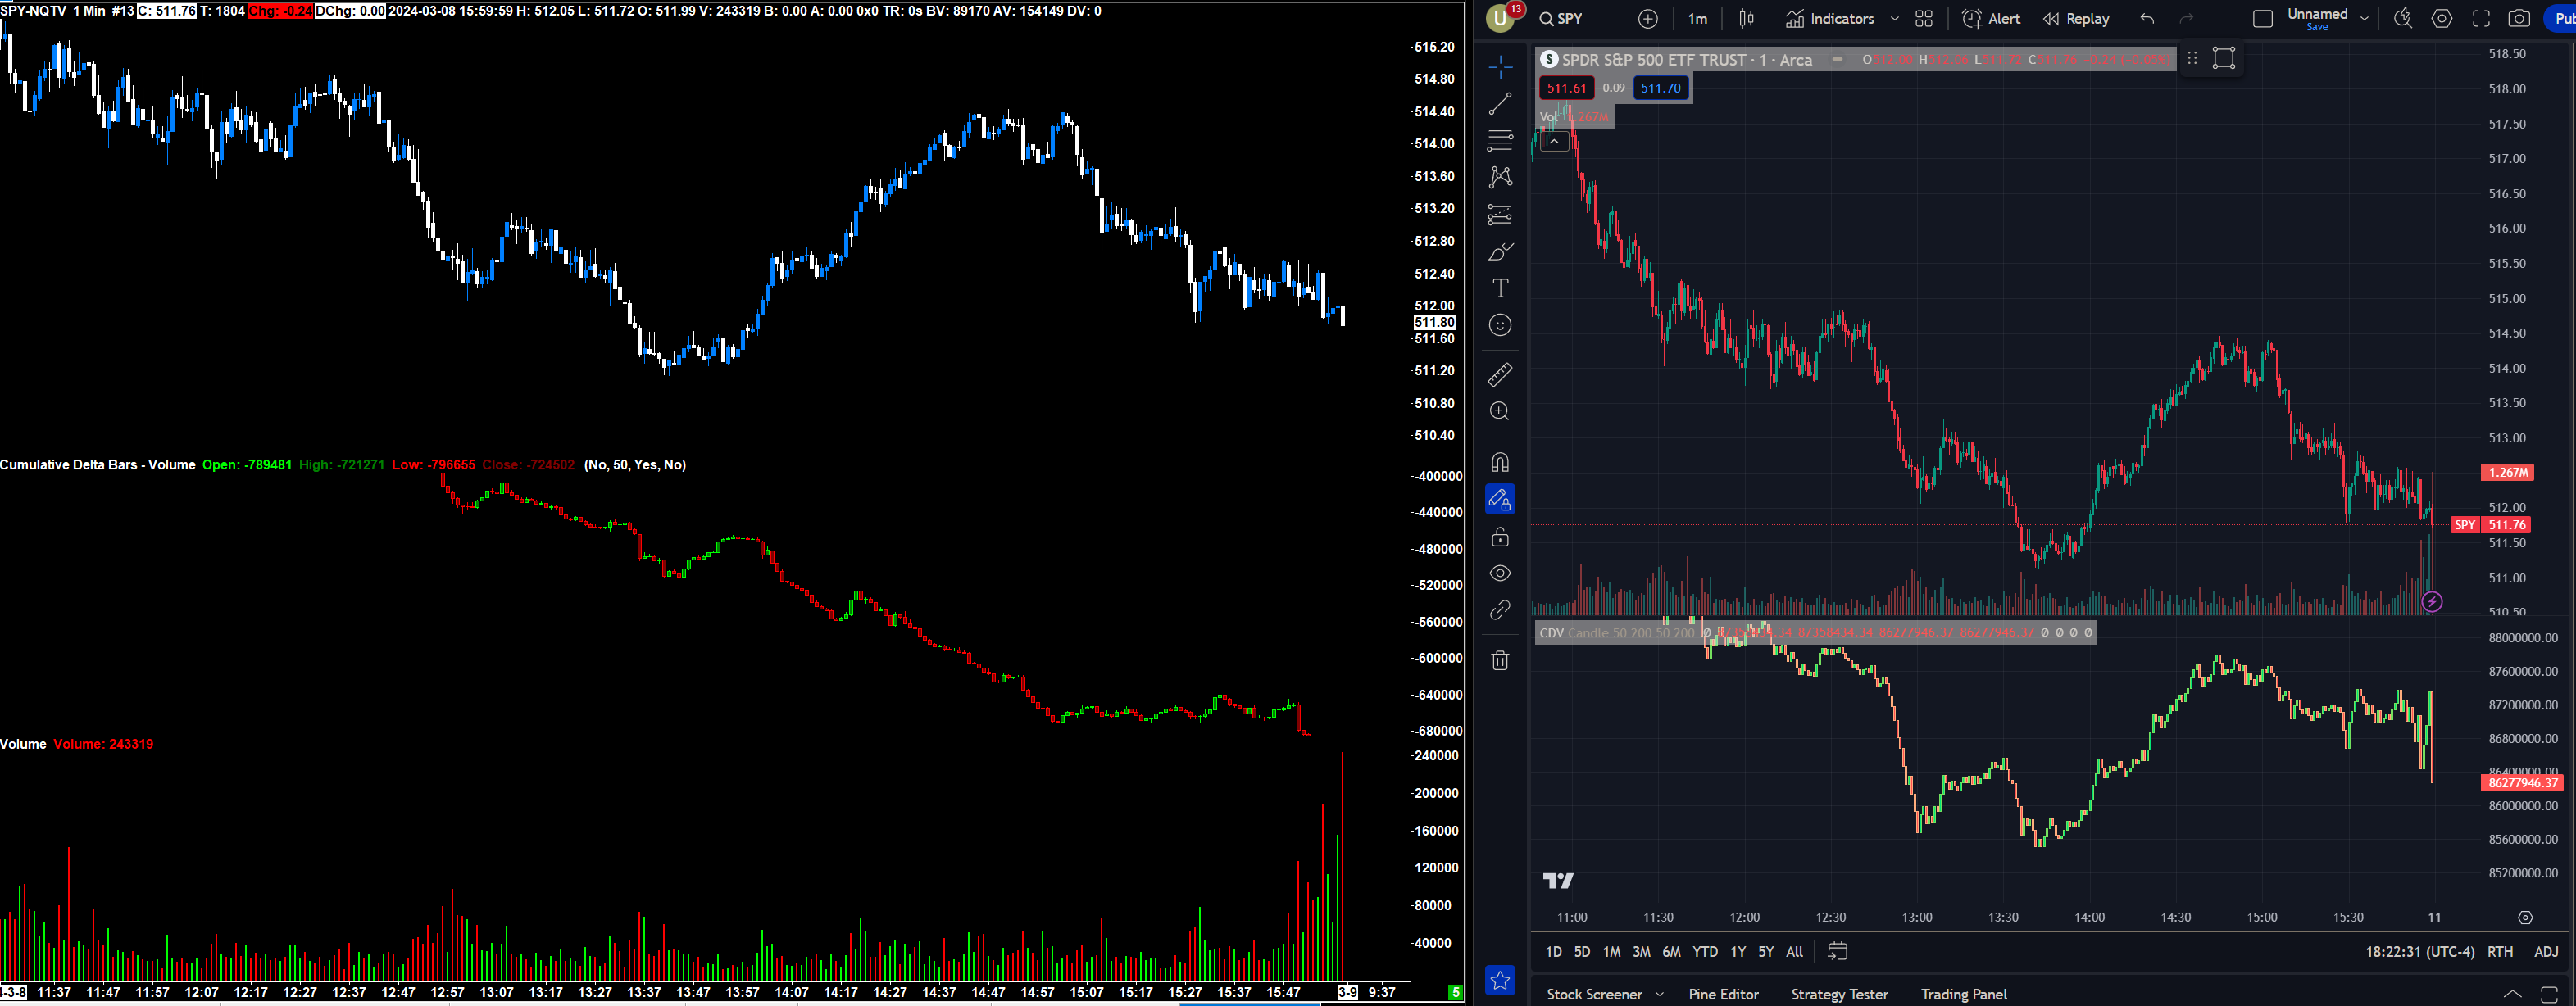Take a chart snapshot with camera icon

(2520, 19)
